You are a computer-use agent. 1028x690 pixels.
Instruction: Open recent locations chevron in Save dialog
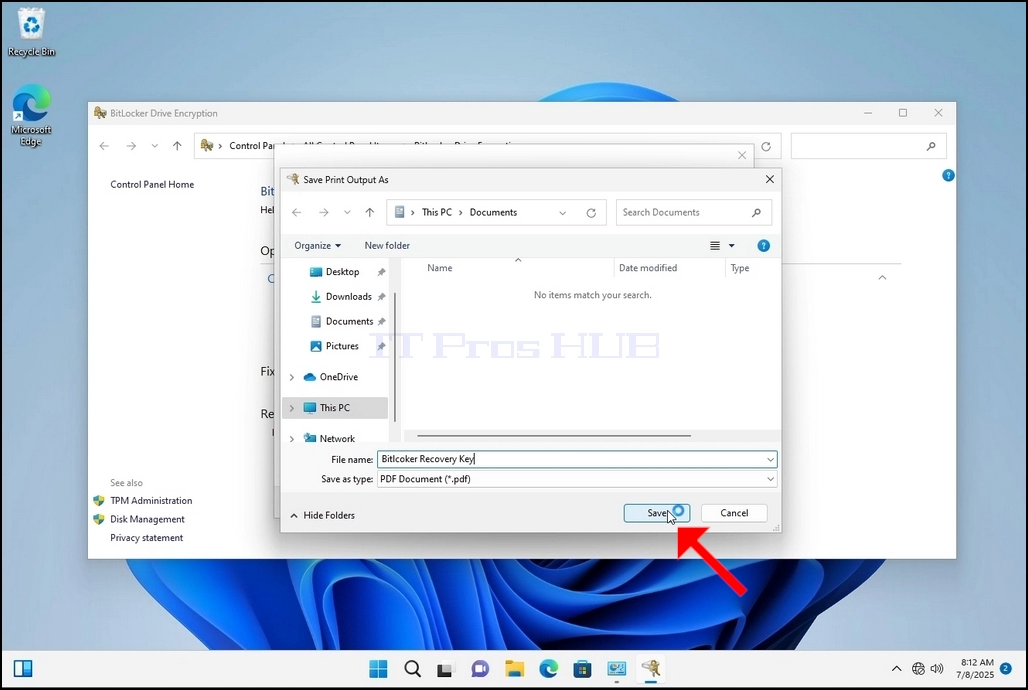[x=347, y=213]
